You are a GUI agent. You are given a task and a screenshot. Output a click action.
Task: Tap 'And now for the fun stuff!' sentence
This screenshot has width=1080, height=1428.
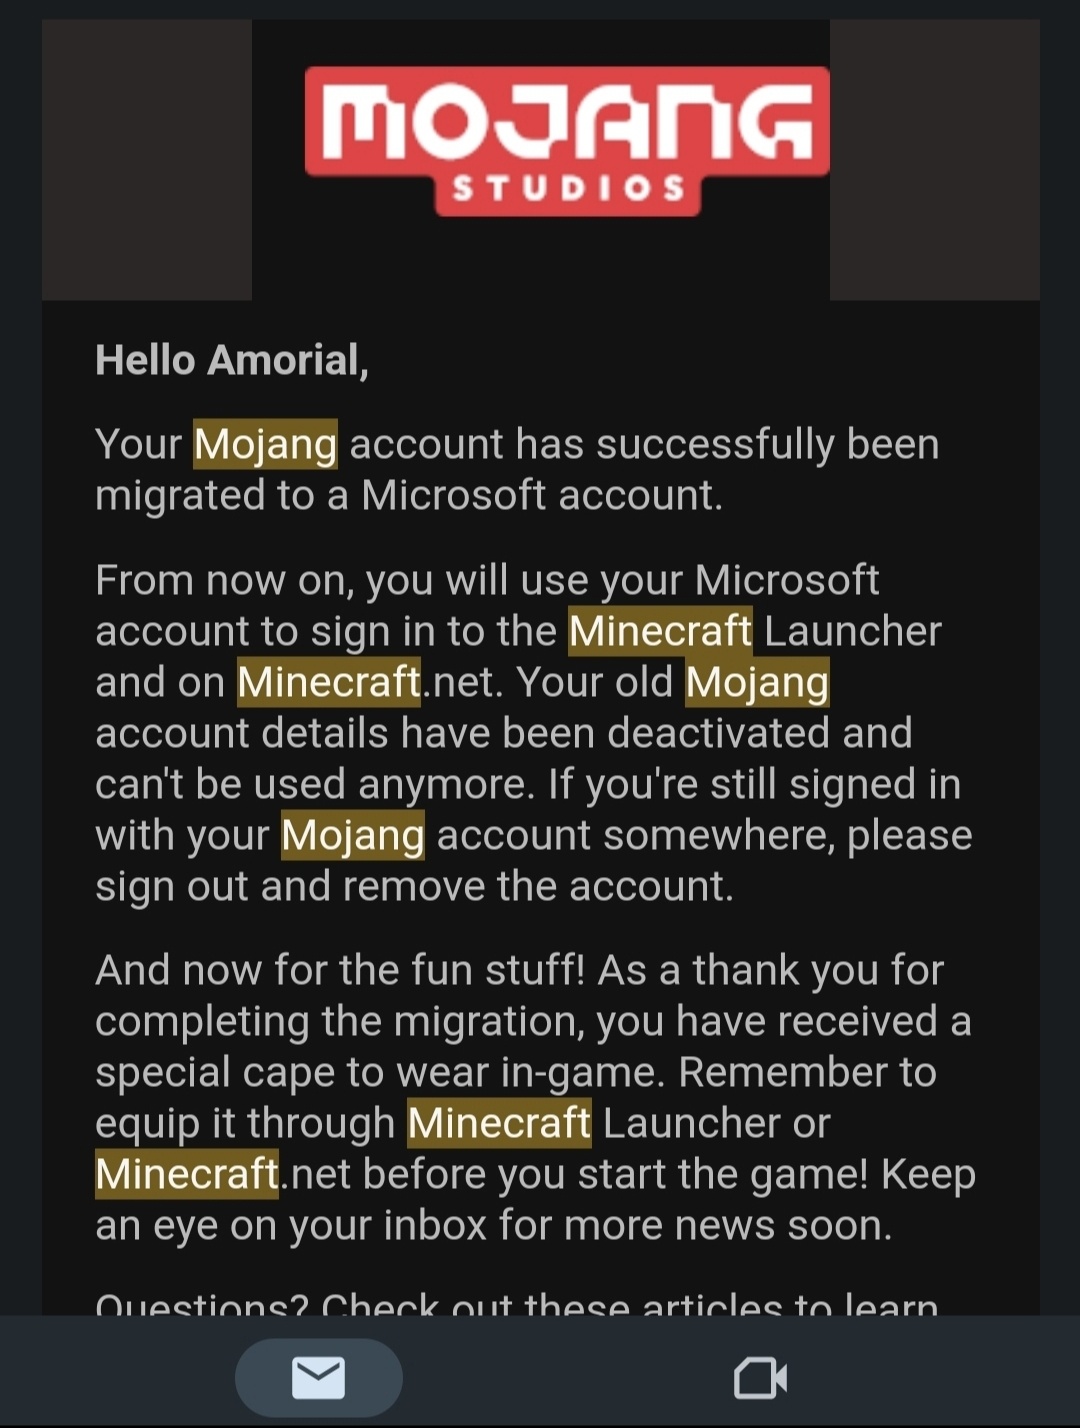click(340, 970)
